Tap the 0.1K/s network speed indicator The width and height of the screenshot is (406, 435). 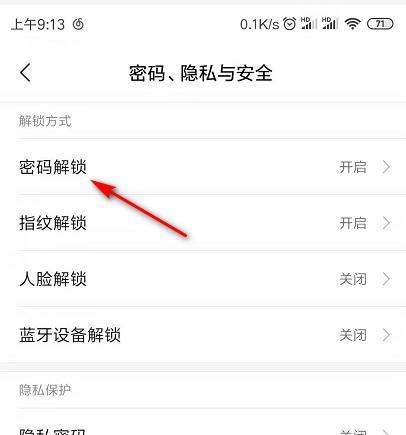[x=259, y=24]
